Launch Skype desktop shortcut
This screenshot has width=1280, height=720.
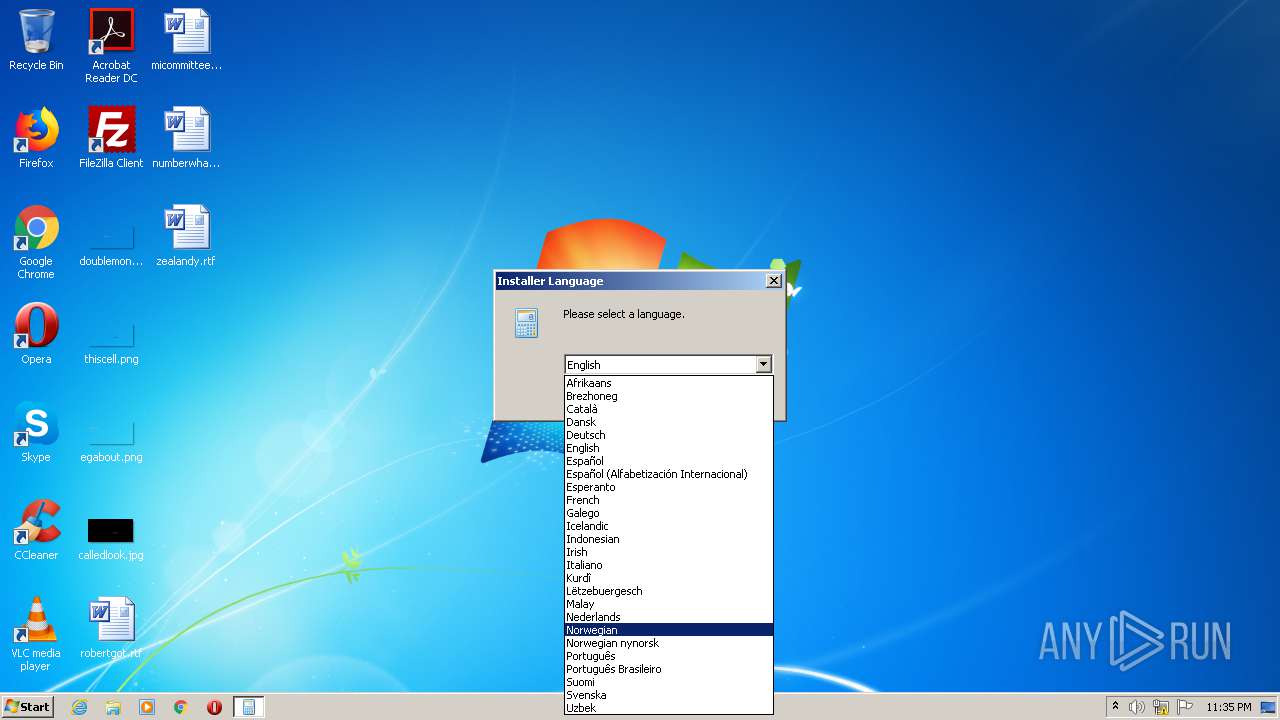(x=36, y=432)
